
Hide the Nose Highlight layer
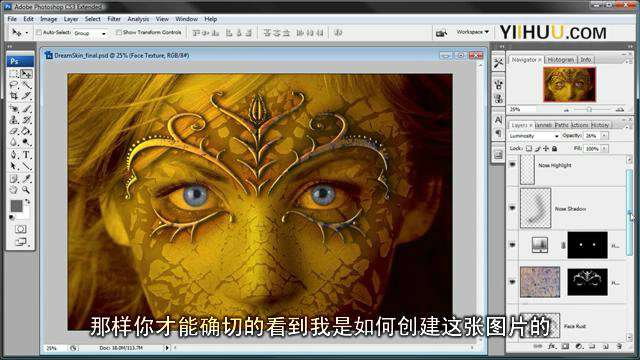pyautogui.click(x=512, y=165)
